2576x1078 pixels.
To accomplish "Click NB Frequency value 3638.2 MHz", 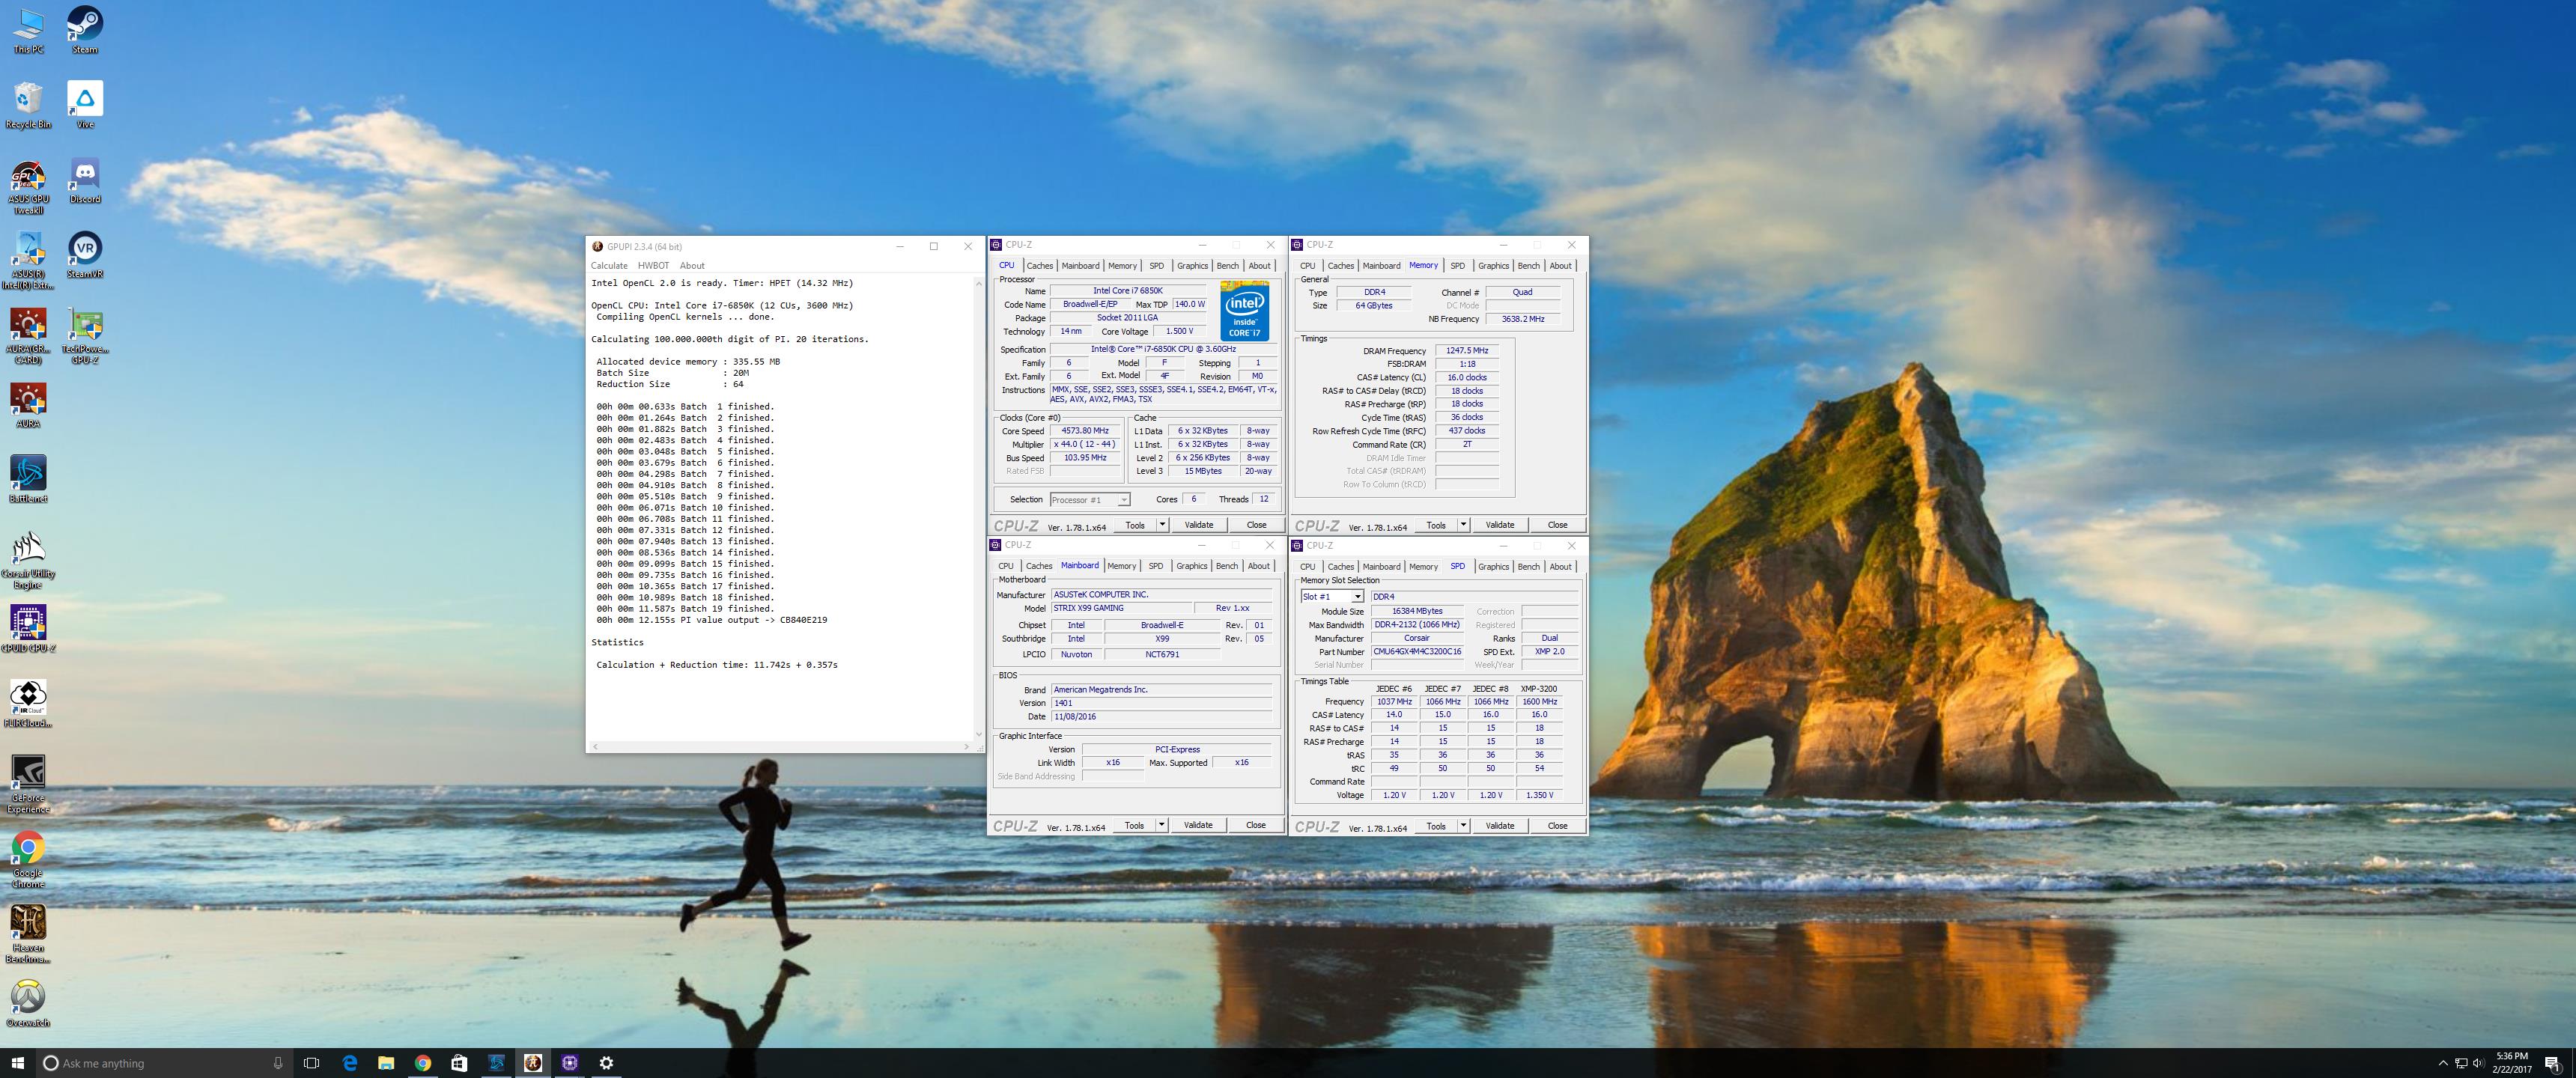I will [1522, 319].
